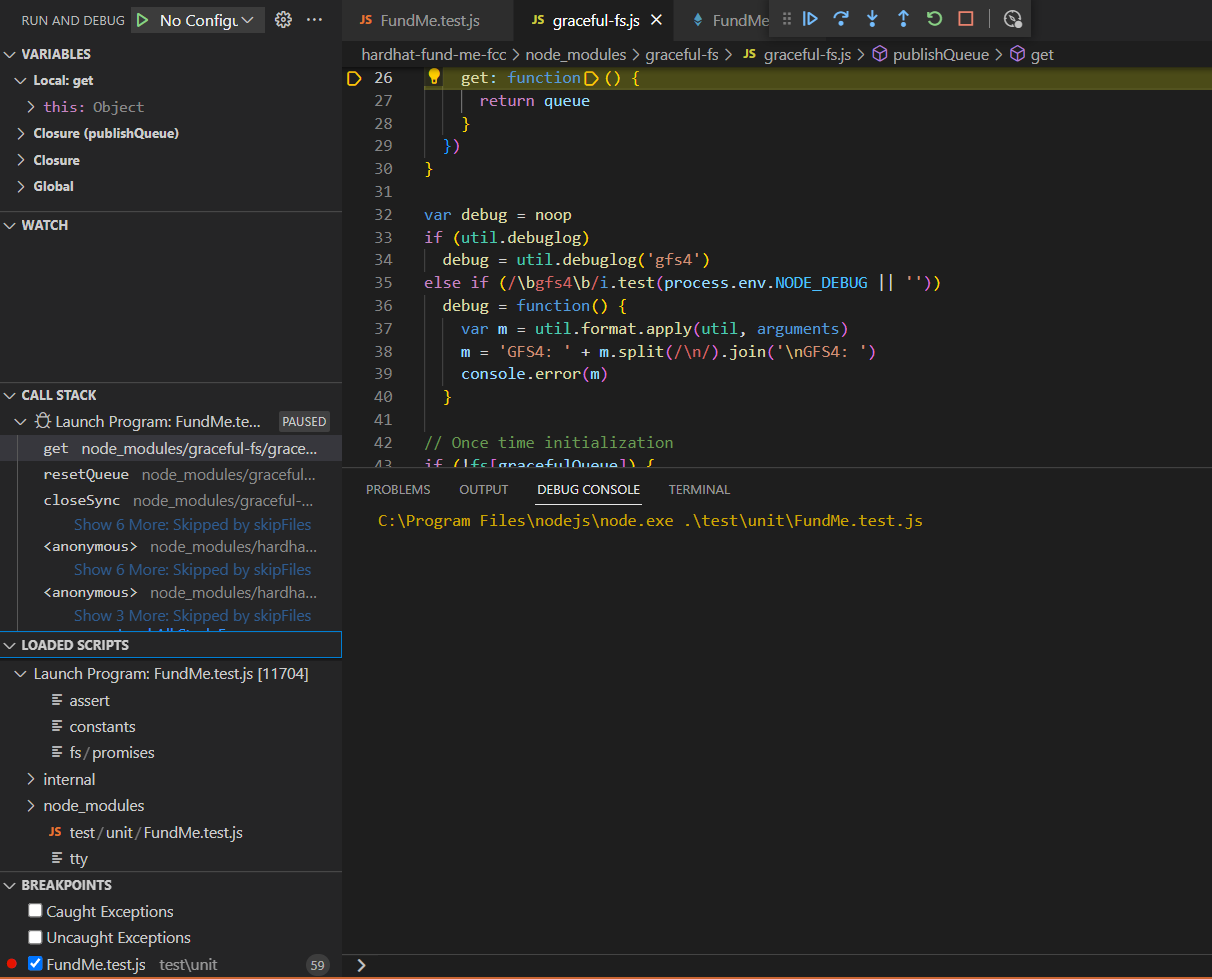Viewport: 1212px width, 979px height.
Task: Click the Step Into debug icon
Action: [x=873, y=19]
